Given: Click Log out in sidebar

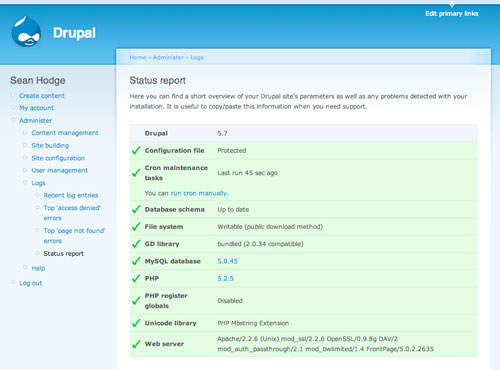Looking at the screenshot, I should (x=31, y=283).
